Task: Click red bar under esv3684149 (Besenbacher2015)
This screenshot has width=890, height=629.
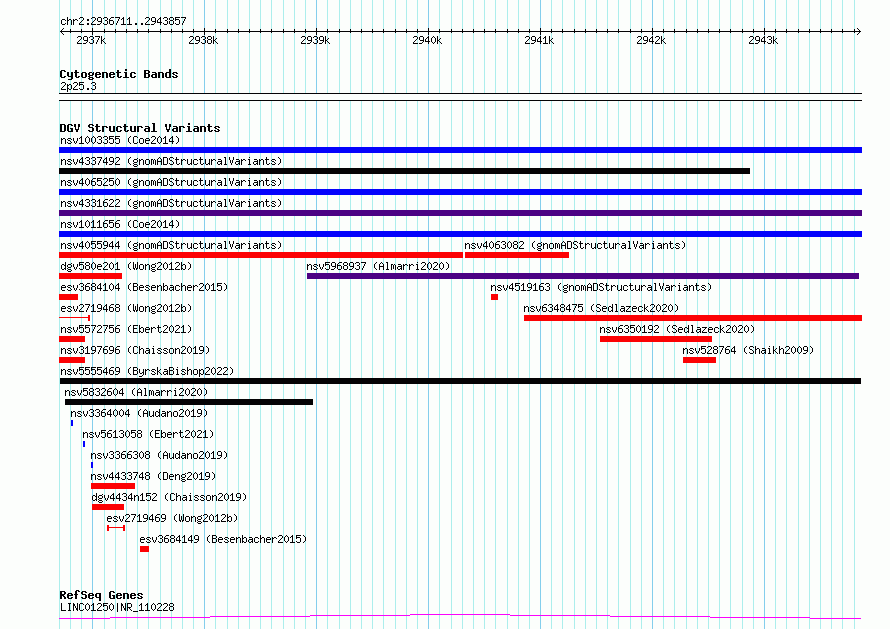Action: (144, 549)
